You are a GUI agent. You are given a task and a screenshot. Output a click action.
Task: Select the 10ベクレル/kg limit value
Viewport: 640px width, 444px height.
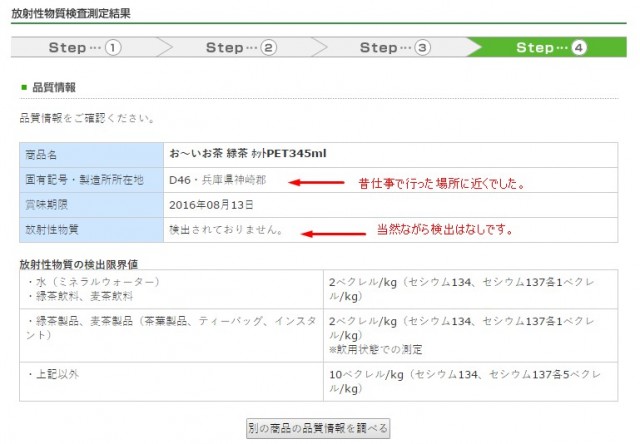(x=465, y=382)
